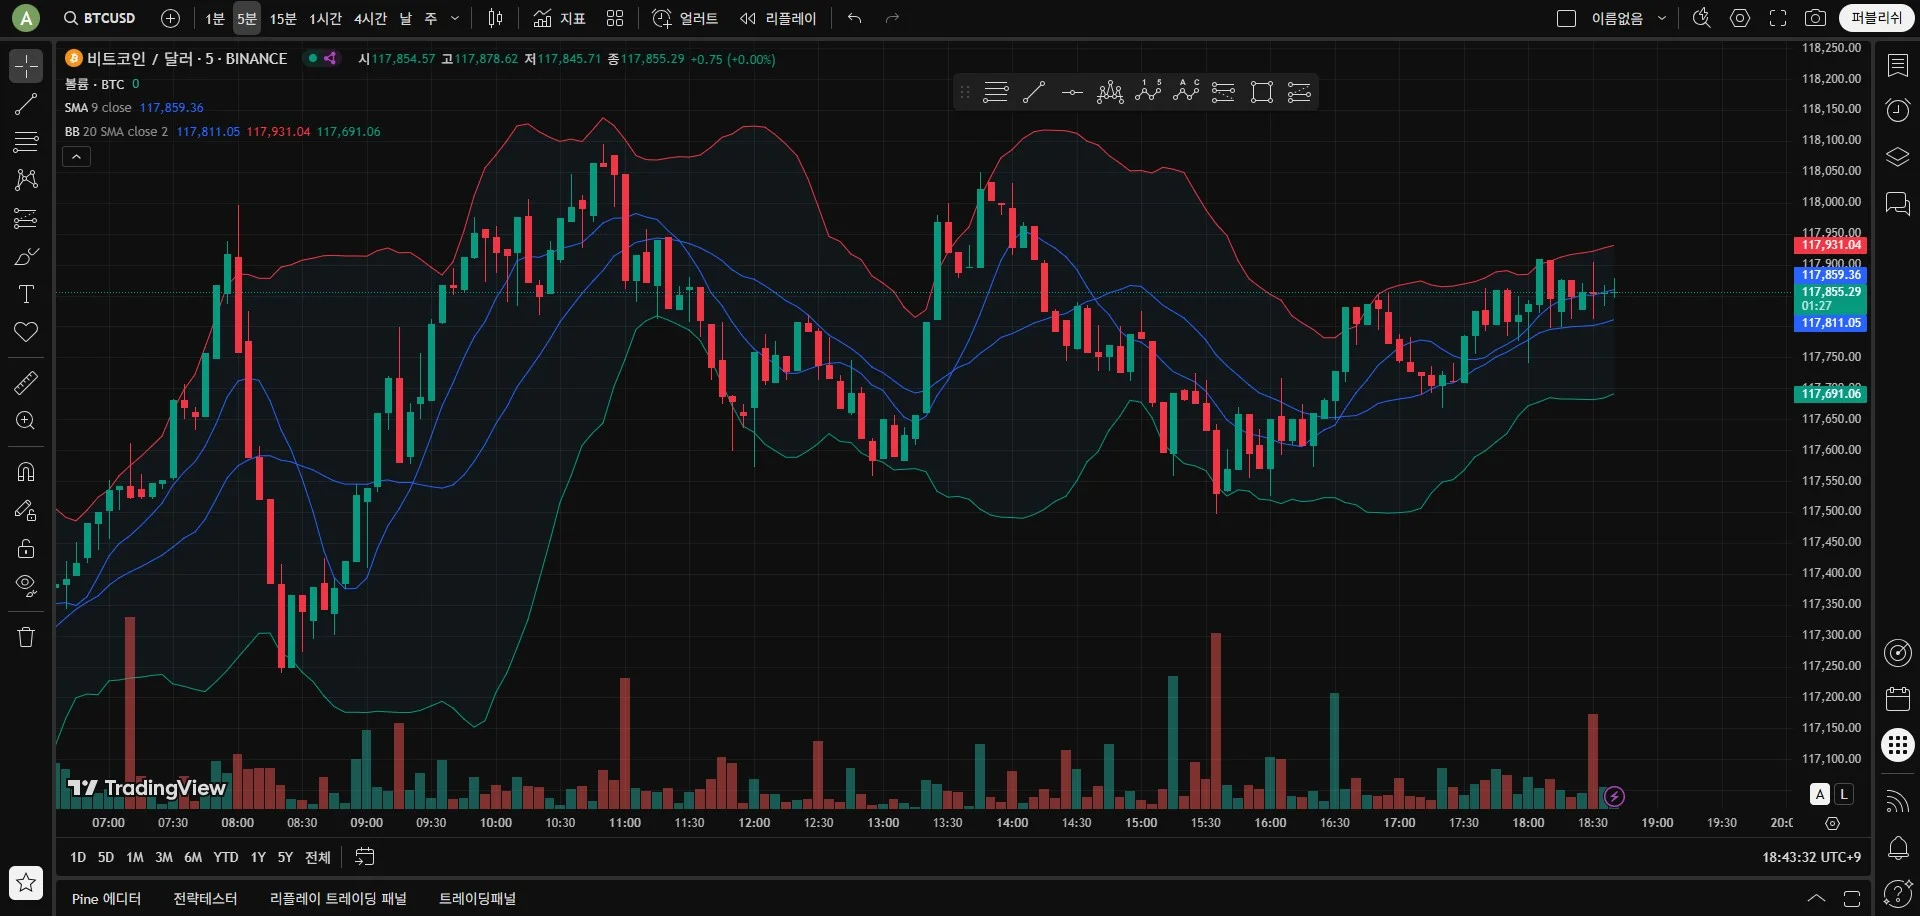
Task: Pick the ruler measure tool
Action: (26, 382)
